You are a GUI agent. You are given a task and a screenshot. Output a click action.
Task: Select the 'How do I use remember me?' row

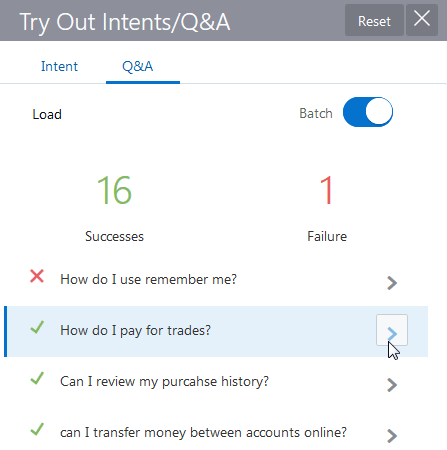tap(217, 279)
